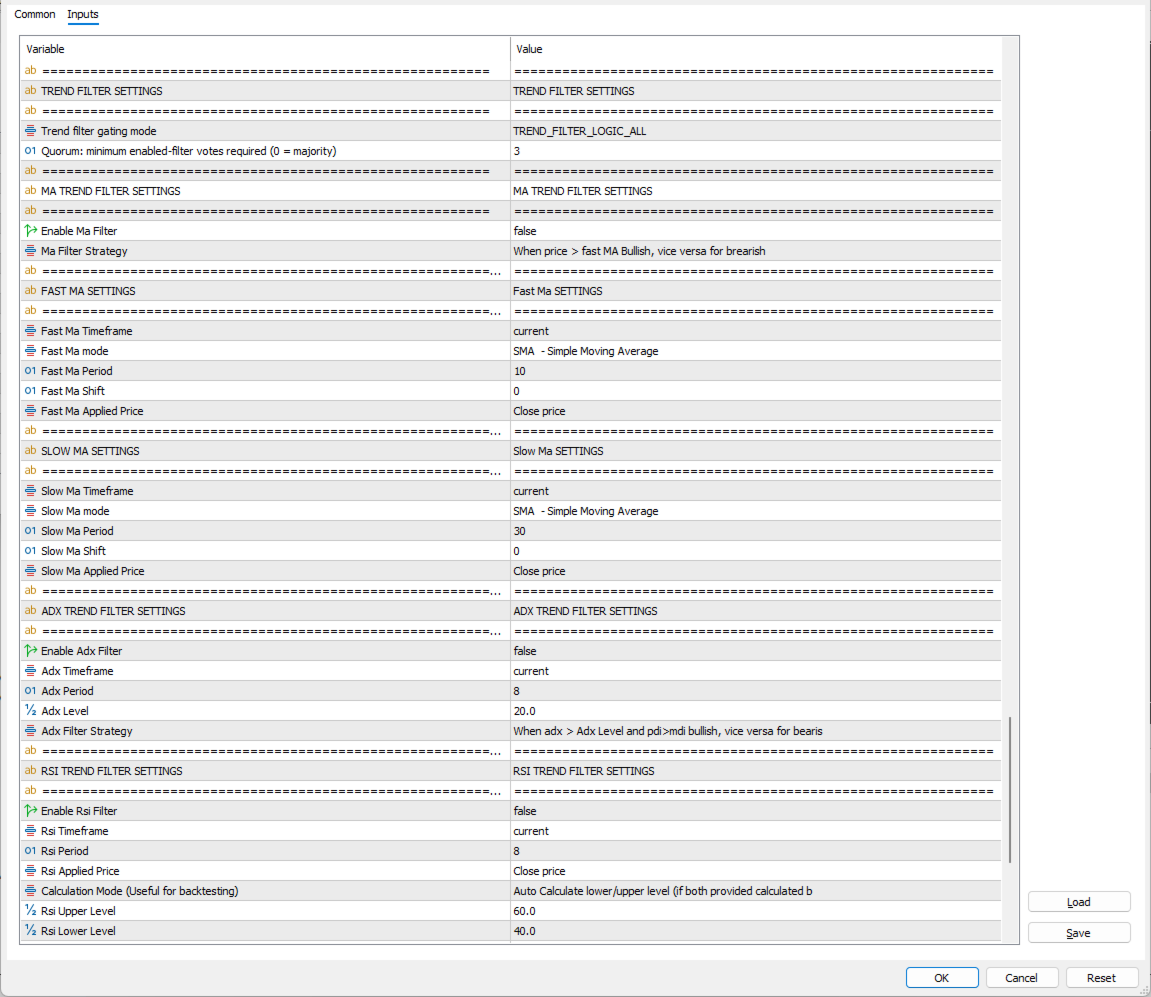Edit the Adx Level value 20.0
Viewport: 1151px width, 997px height.
[755, 711]
